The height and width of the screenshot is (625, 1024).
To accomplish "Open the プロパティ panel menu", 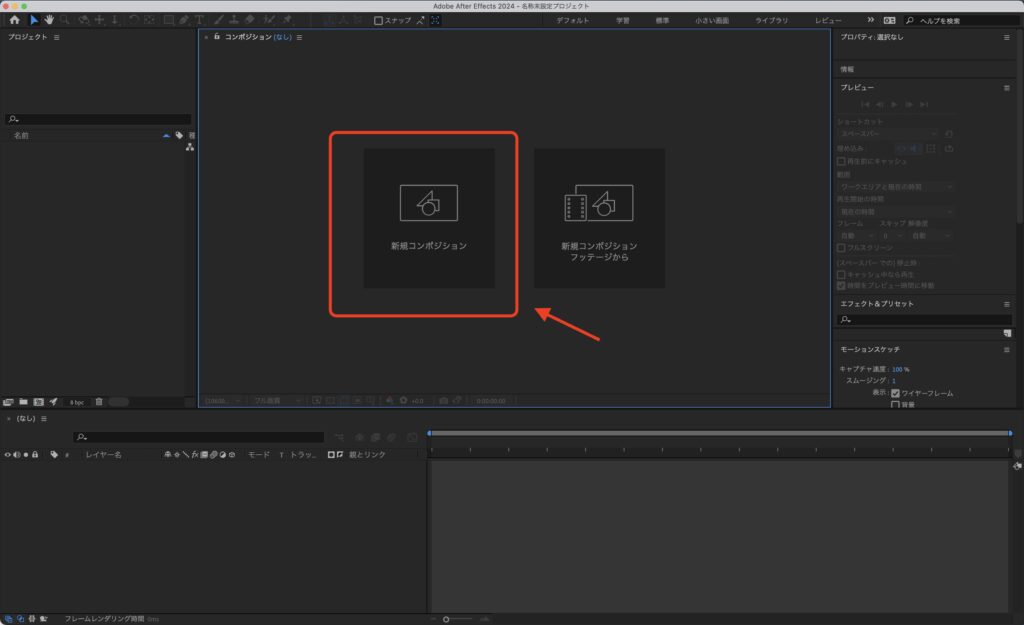I will click(x=1006, y=37).
